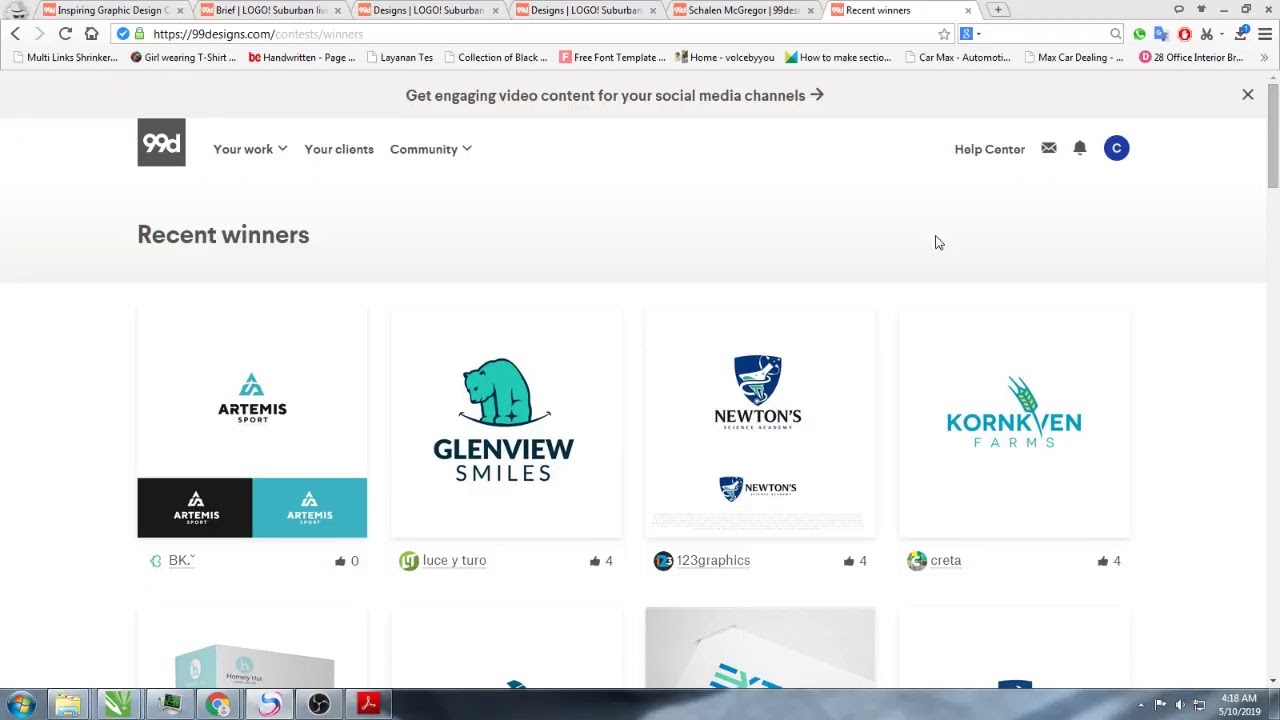
Task: Go to the browser home page
Action: (x=91, y=34)
